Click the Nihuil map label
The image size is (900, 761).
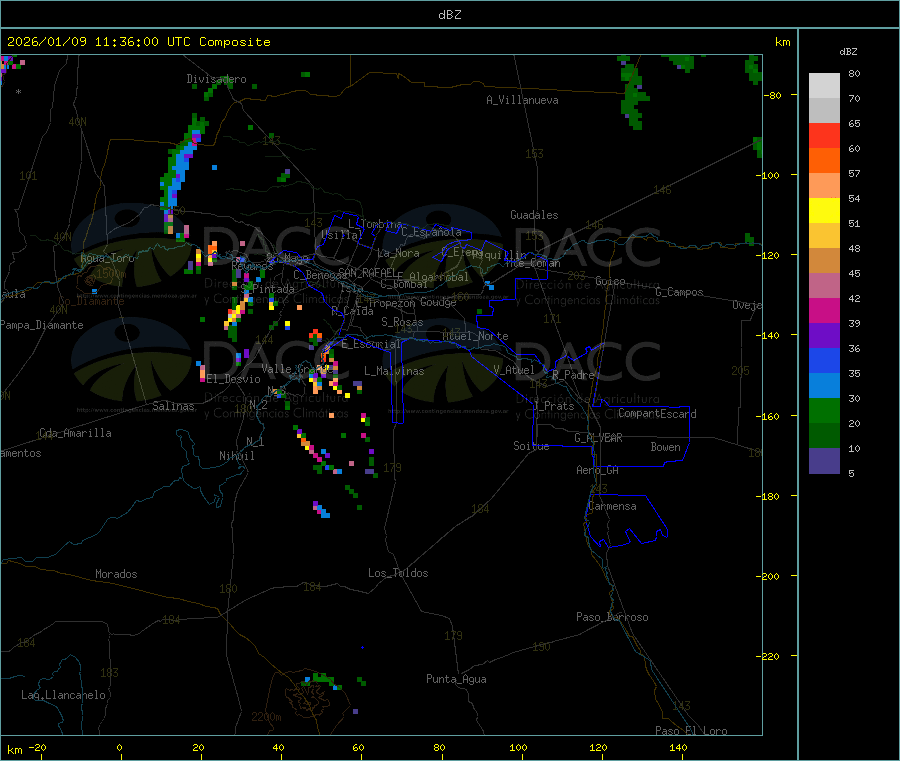236,456
